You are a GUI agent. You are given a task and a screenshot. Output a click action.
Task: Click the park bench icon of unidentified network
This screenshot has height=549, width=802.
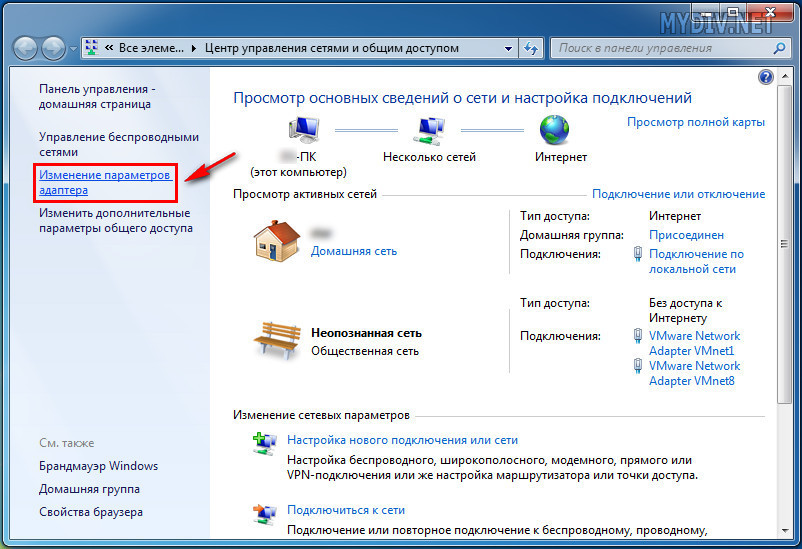point(277,340)
